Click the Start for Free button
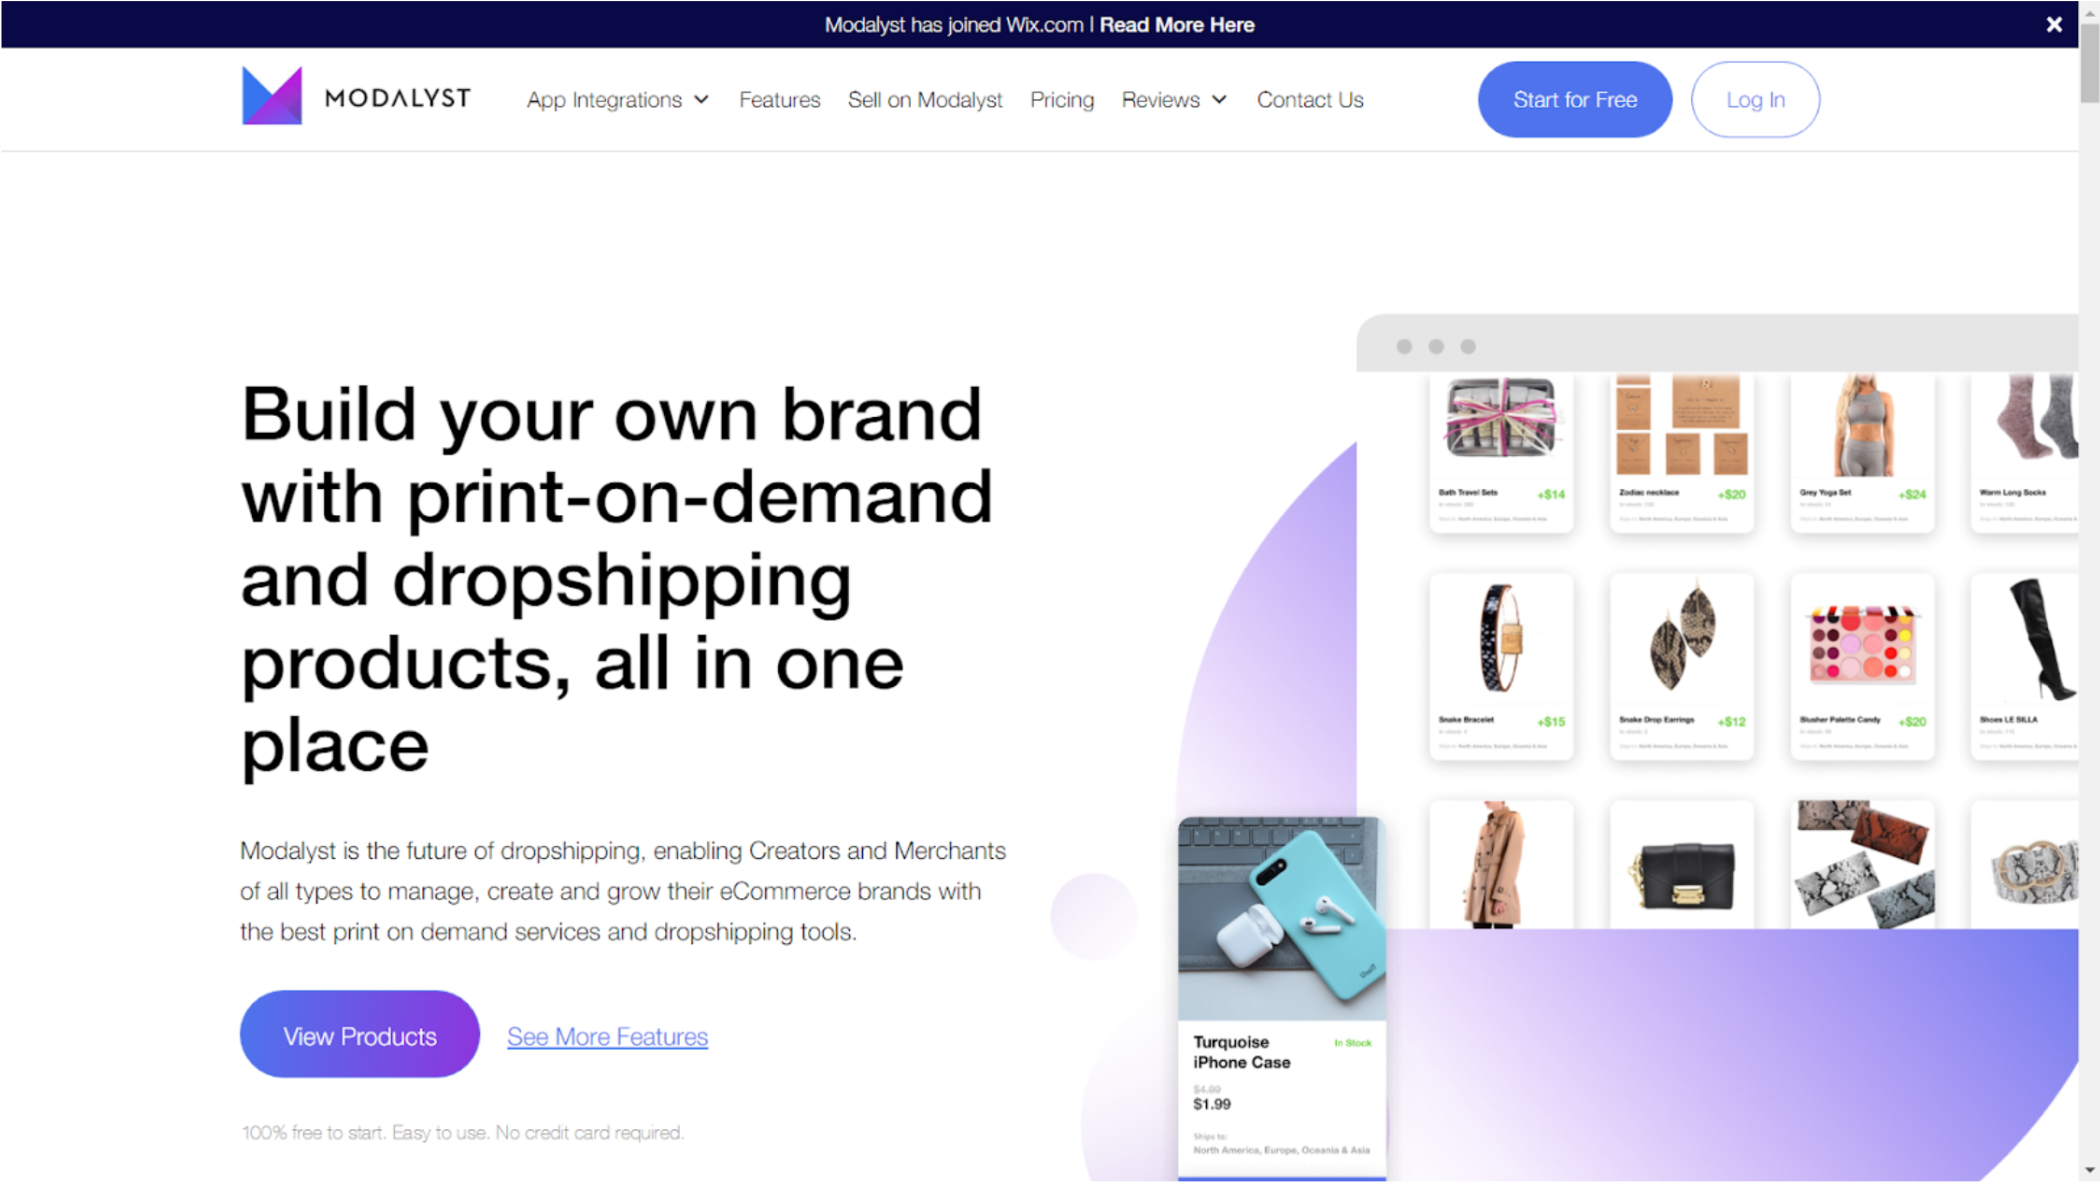Viewport: 2100px width, 1182px height. point(1574,100)
